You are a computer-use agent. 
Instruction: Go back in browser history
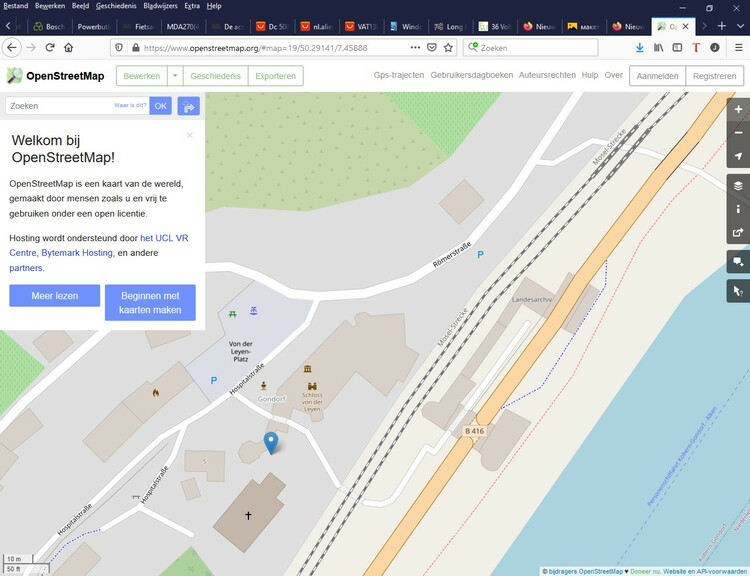pos(12,47)
